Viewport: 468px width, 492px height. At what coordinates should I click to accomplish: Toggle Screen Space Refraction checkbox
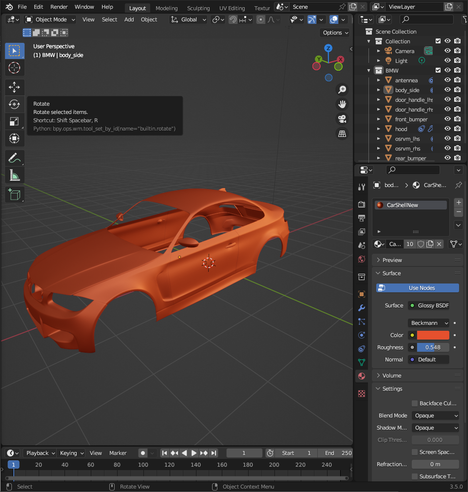(x=415, y=452)
